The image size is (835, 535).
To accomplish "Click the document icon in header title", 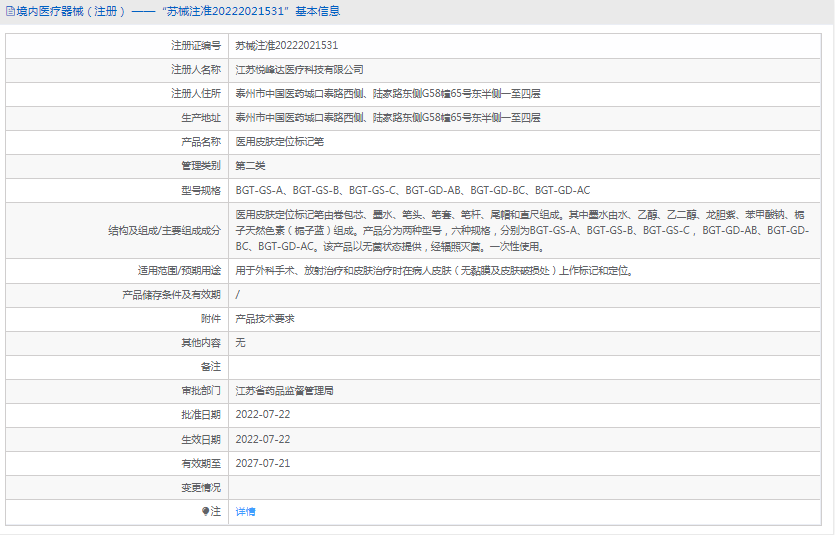I will pyautogui.click(x=10, y=11).
